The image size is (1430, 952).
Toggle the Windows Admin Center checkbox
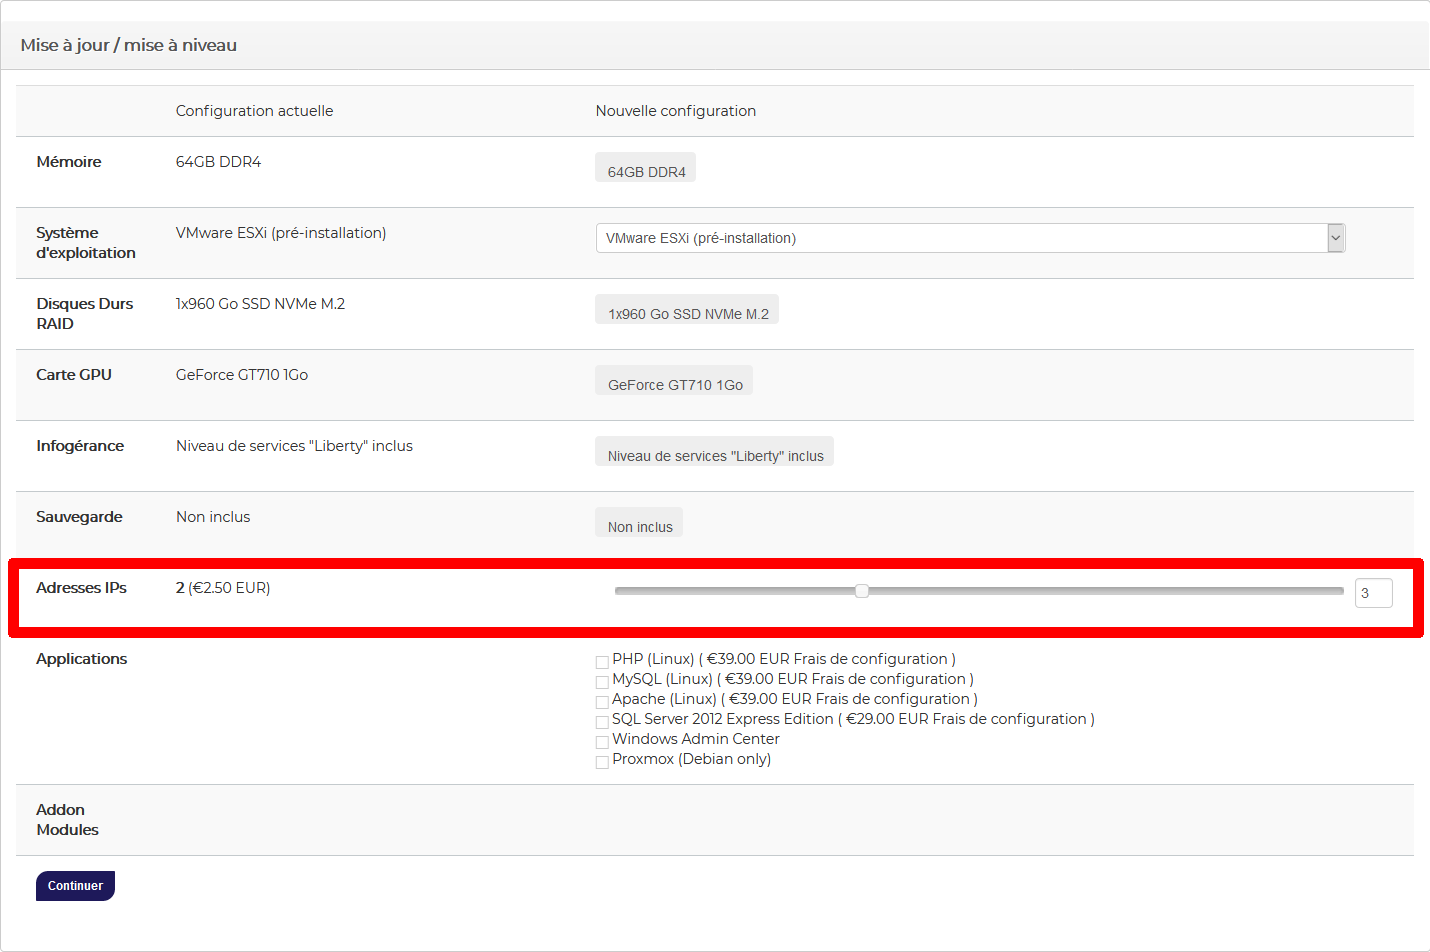[x=602, y=741]
